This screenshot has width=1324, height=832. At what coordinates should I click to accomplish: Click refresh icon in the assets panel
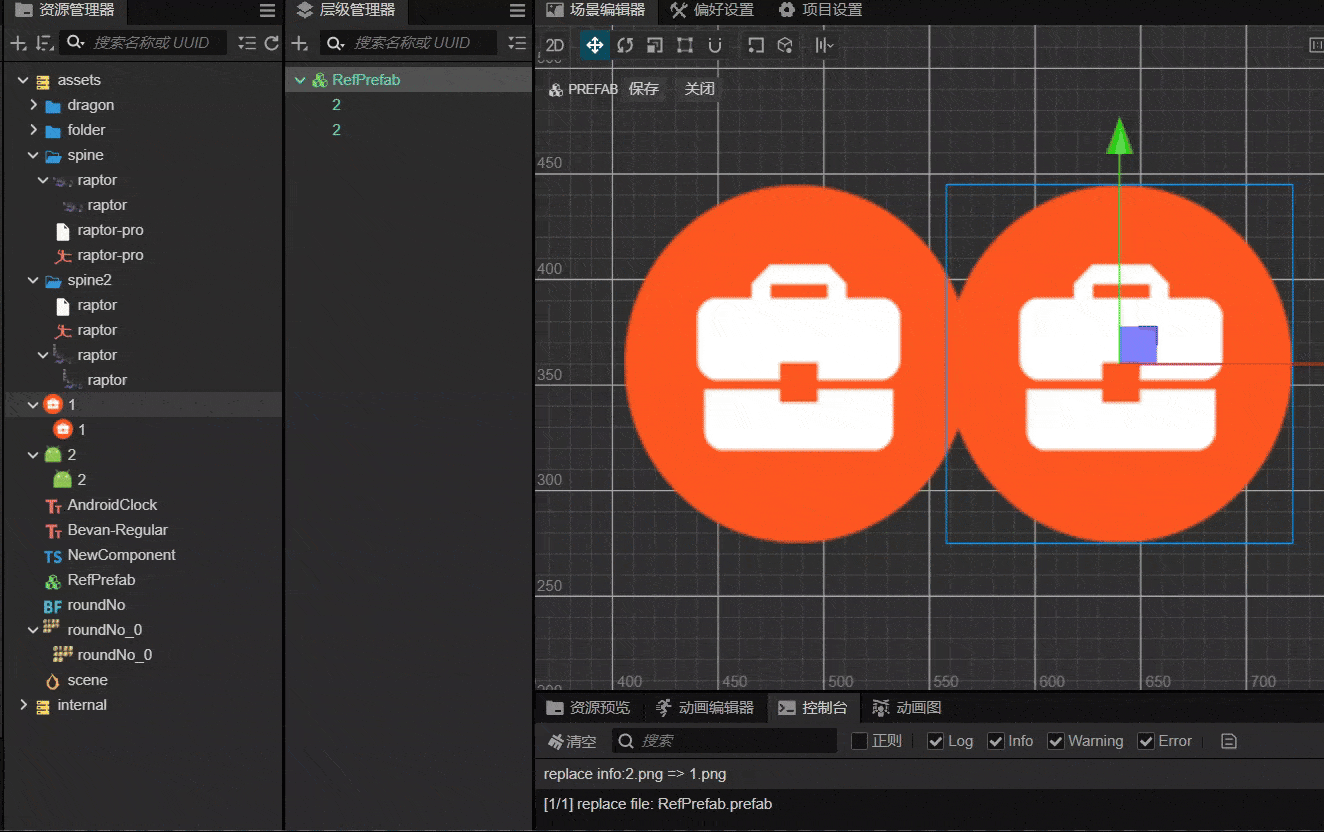tap(271, 43)
